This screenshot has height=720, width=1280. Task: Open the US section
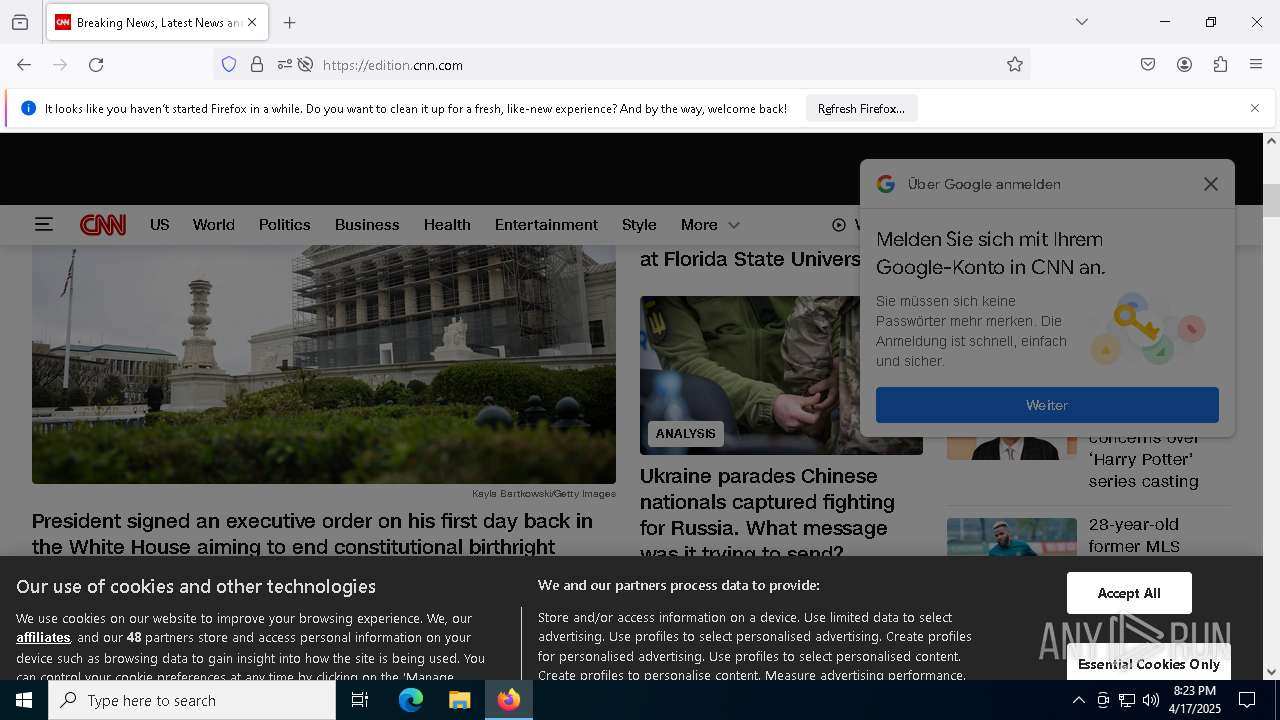tap(160, 225)
